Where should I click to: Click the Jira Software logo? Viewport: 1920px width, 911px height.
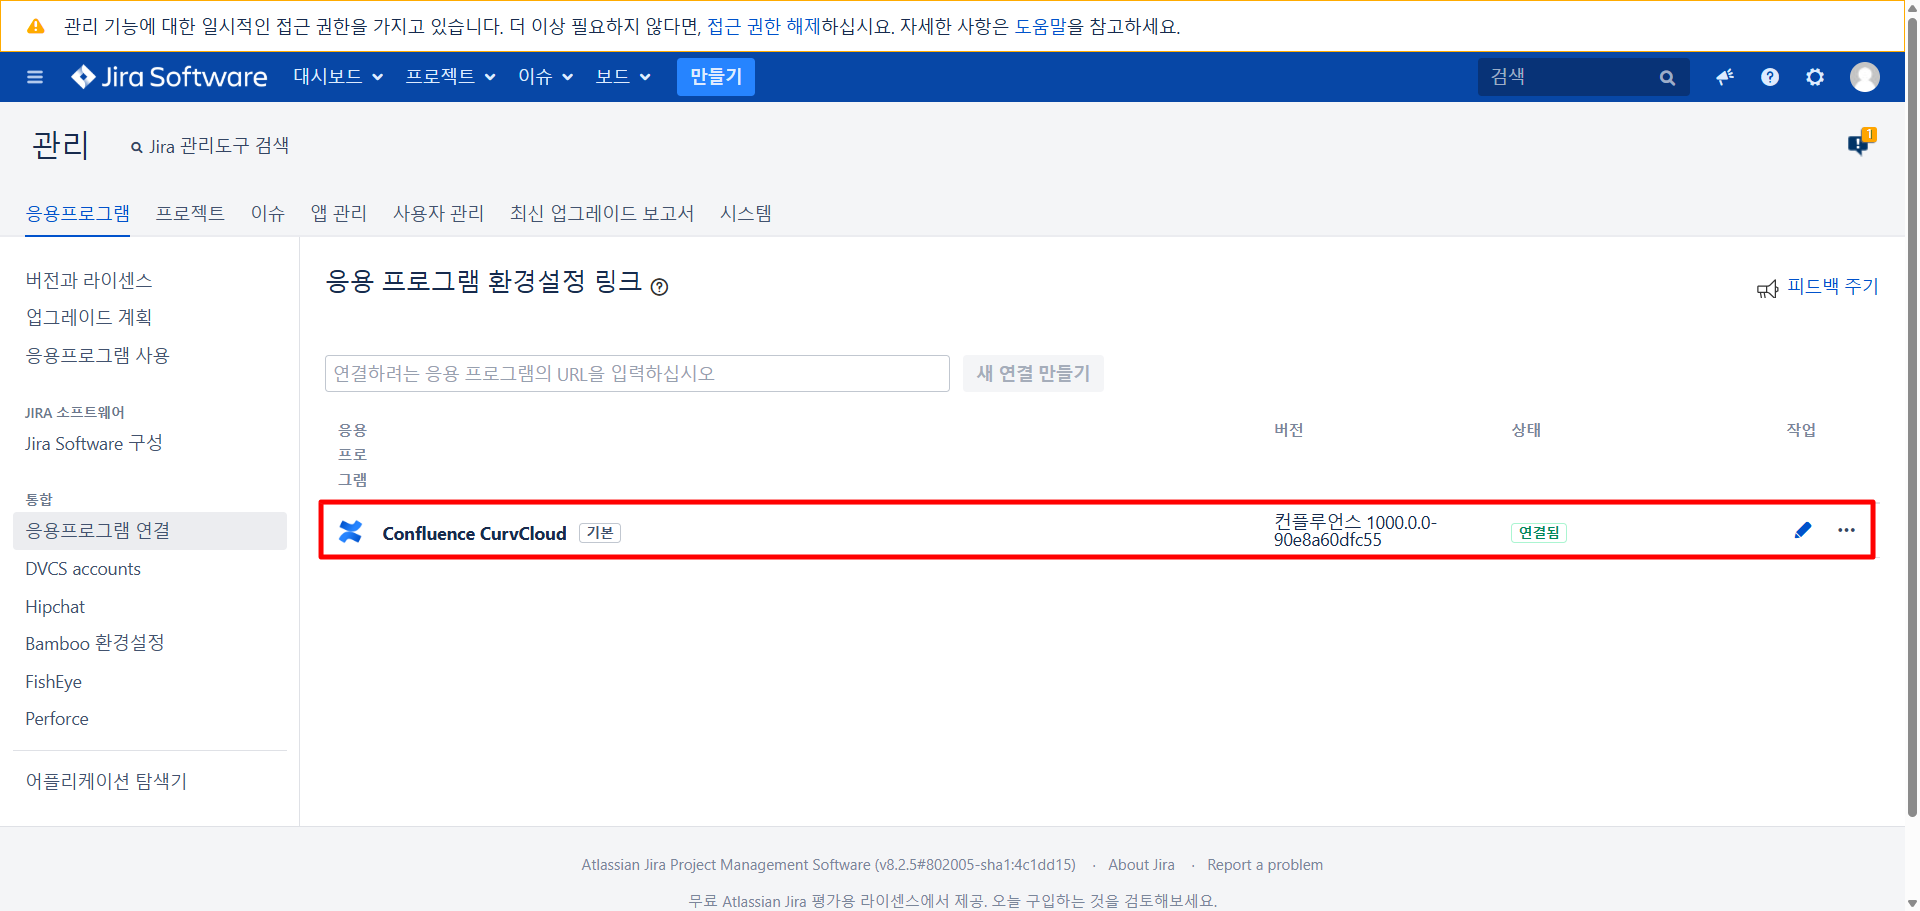[x=169, y=77]
